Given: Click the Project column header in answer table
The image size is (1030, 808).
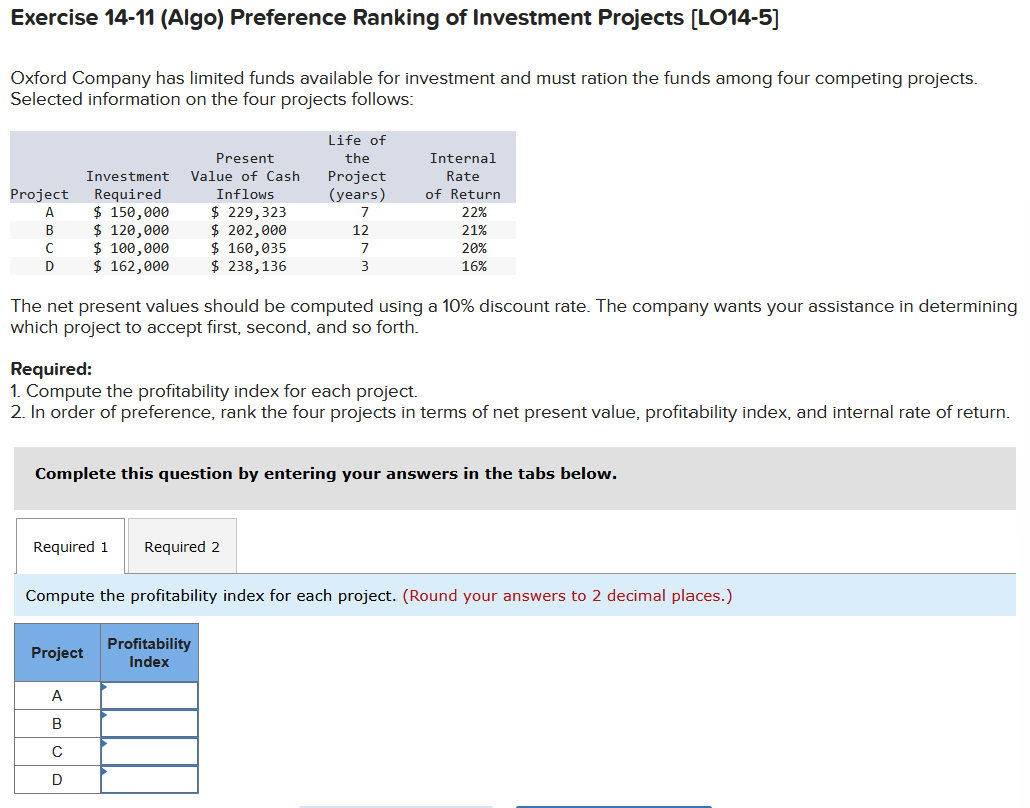Looking at the screenshot, I should (x=57, y=652).
